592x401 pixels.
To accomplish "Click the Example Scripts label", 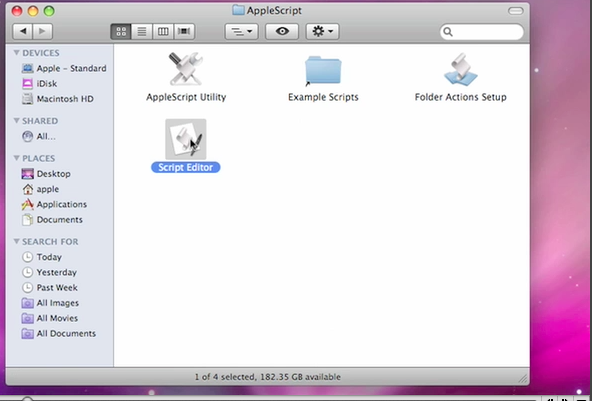I will 323,97.
